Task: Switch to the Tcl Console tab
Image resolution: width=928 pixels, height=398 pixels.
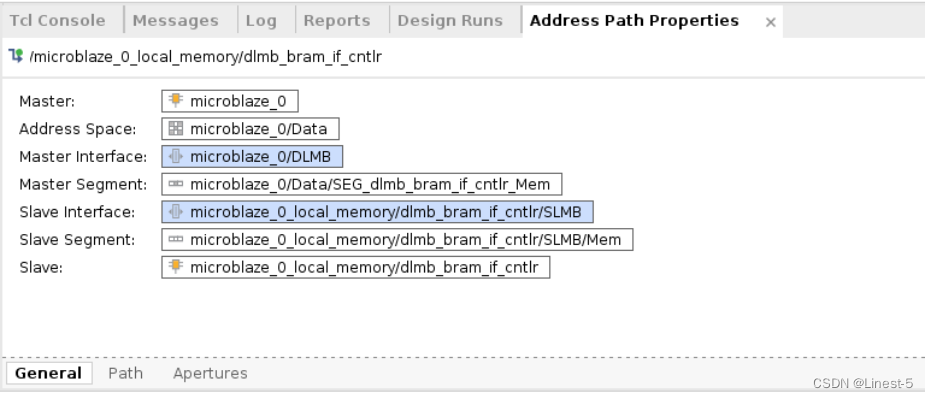Action: [57, 21]
